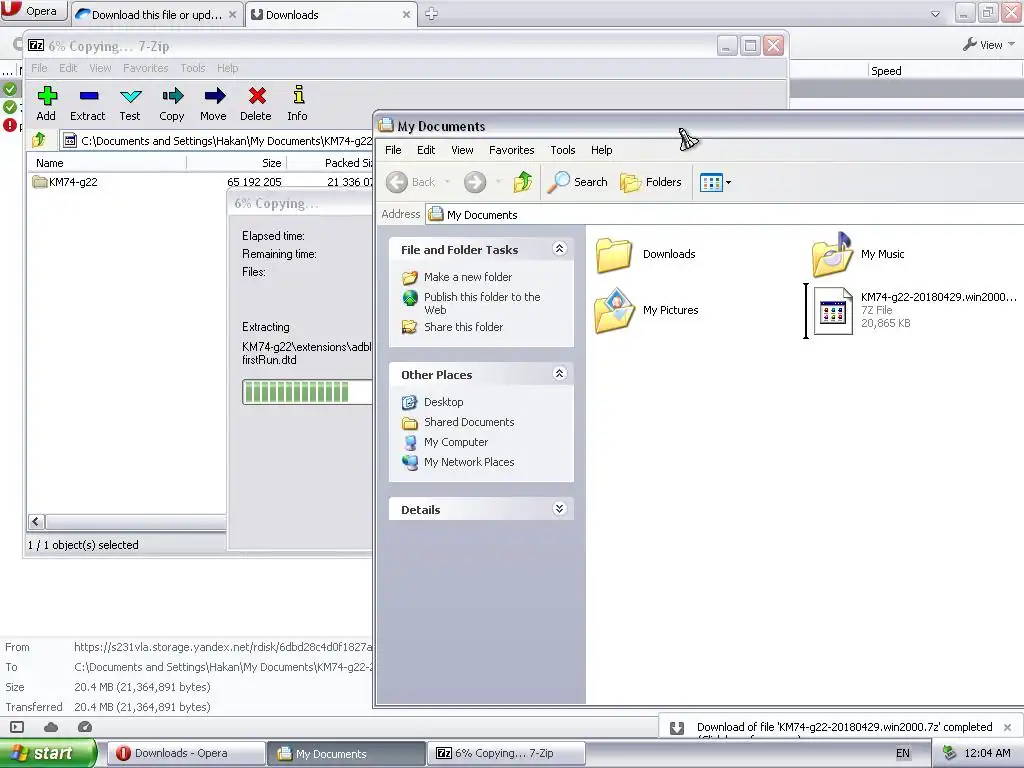Click the Delete icon in 7-Zip toolbar

(x=256, y=103)
